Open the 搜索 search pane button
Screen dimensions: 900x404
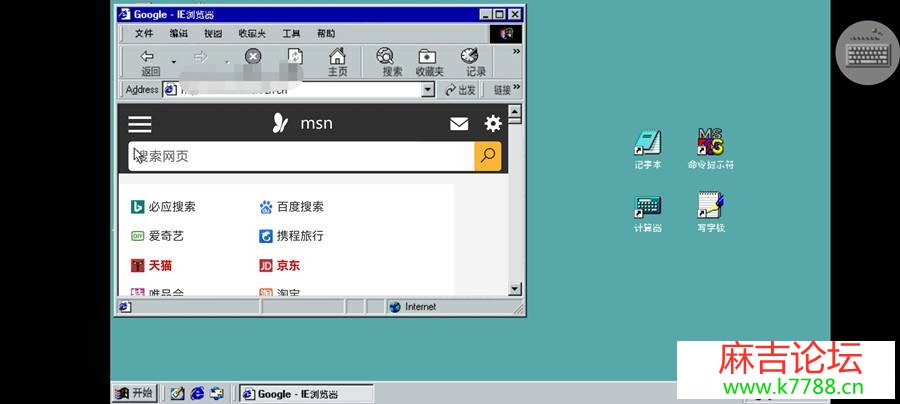(x=392, y=63)
